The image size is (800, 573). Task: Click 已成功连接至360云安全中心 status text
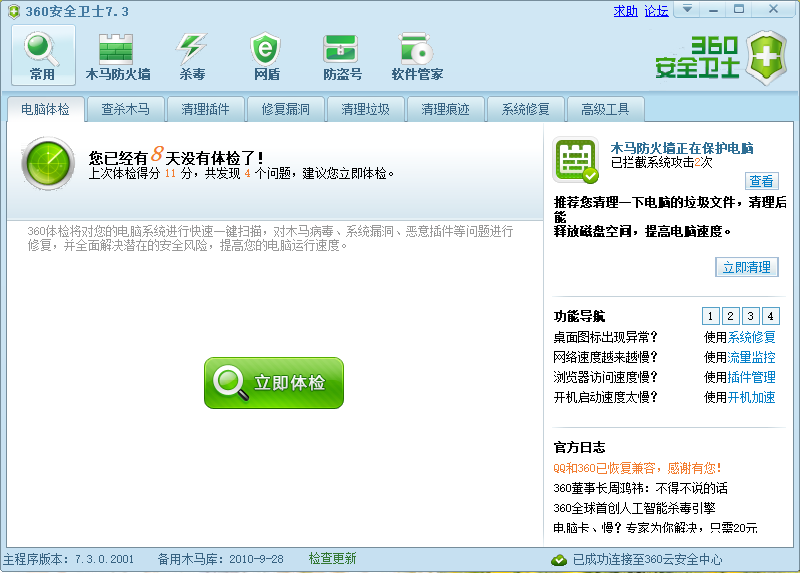pos(647,560)
